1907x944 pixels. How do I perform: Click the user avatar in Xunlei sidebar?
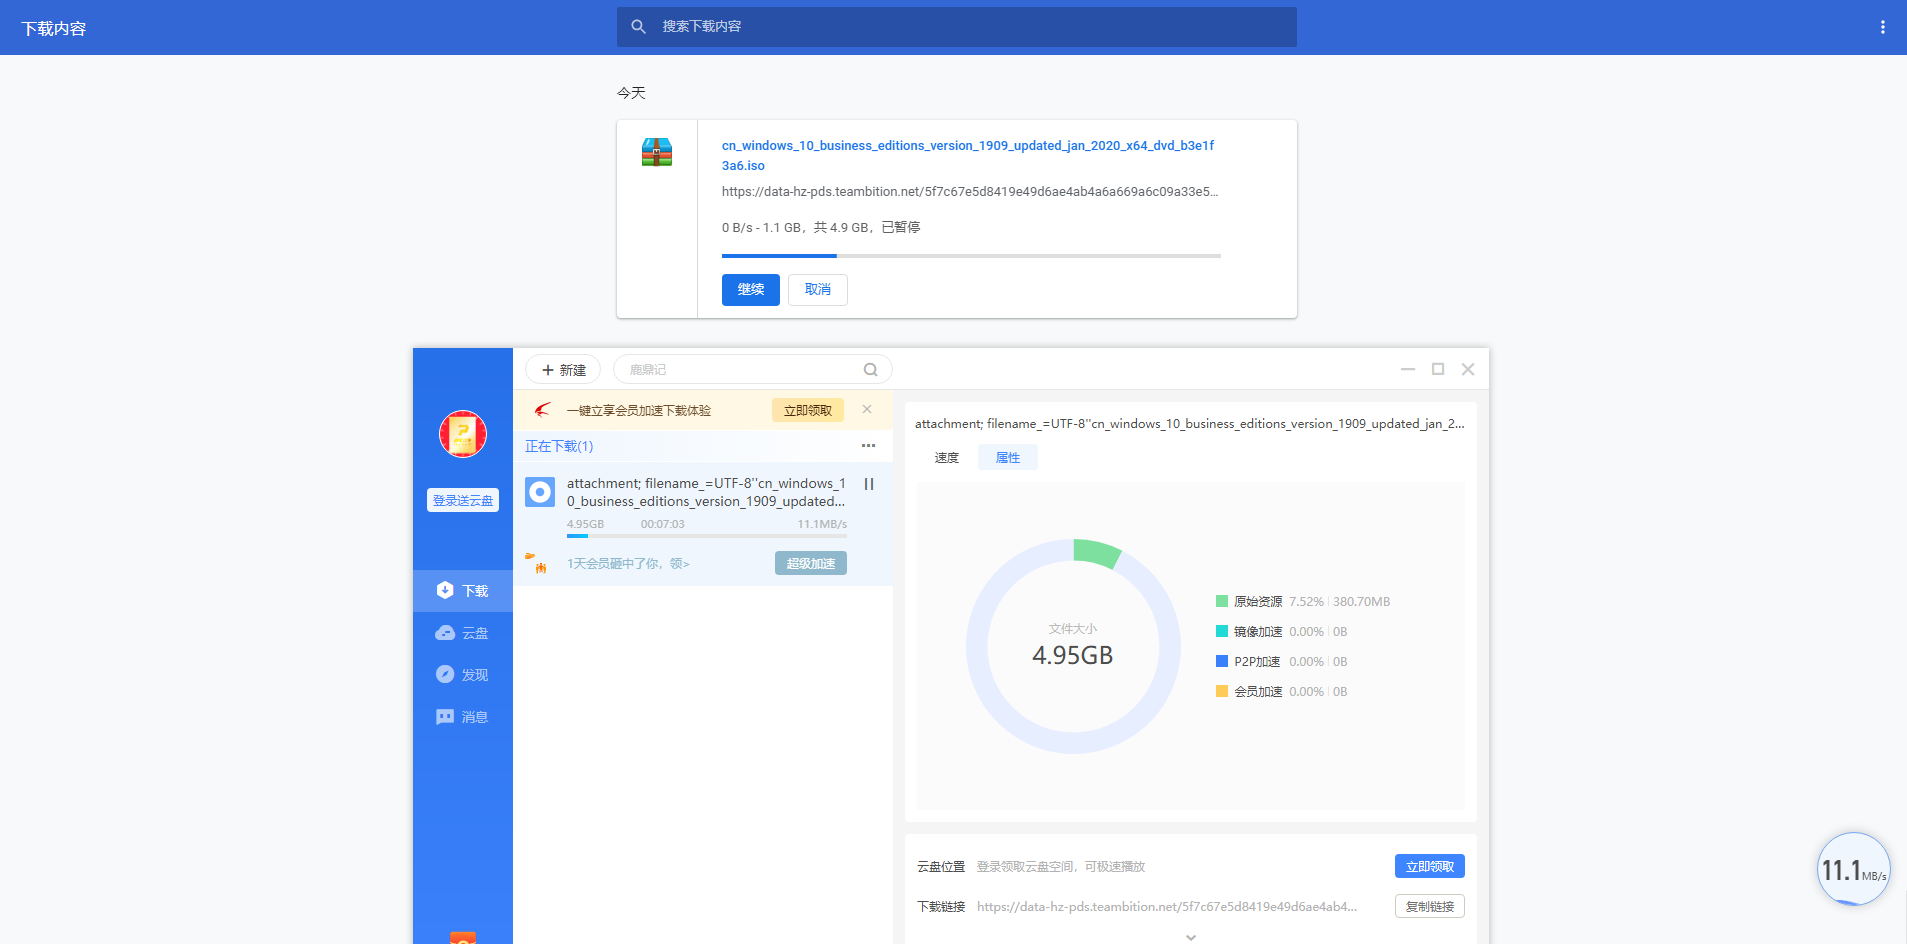tap(463, 434)
